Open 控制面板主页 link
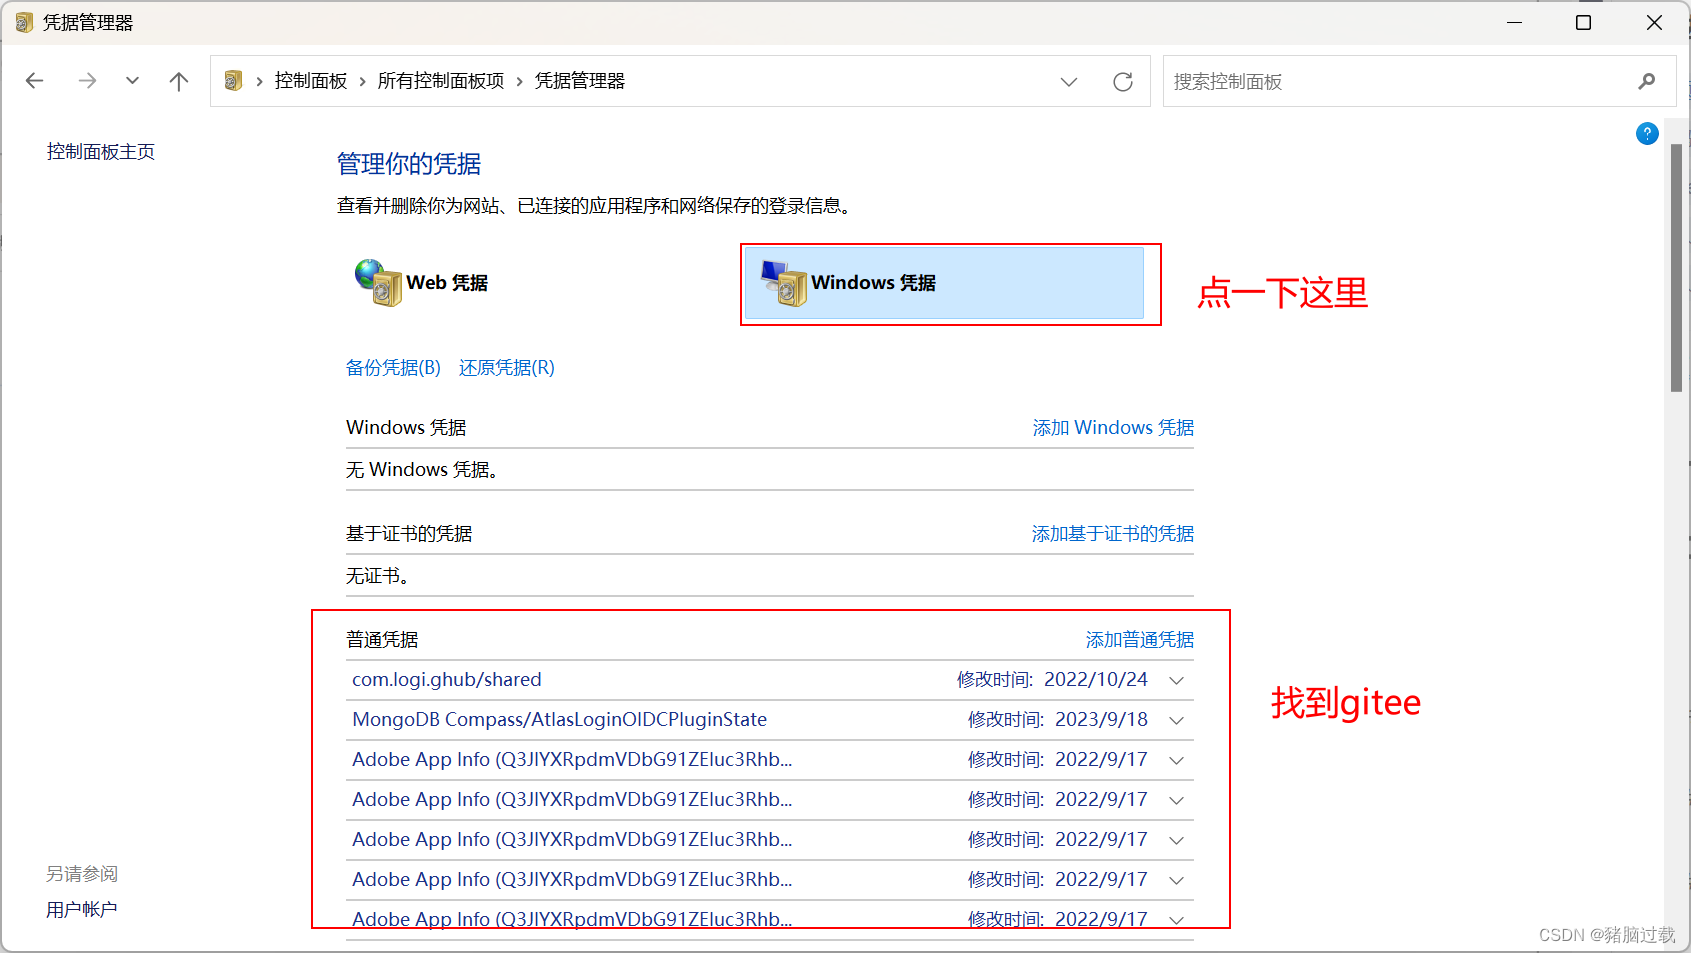This screenshot has width=1691, height=953. coord(101,151)
